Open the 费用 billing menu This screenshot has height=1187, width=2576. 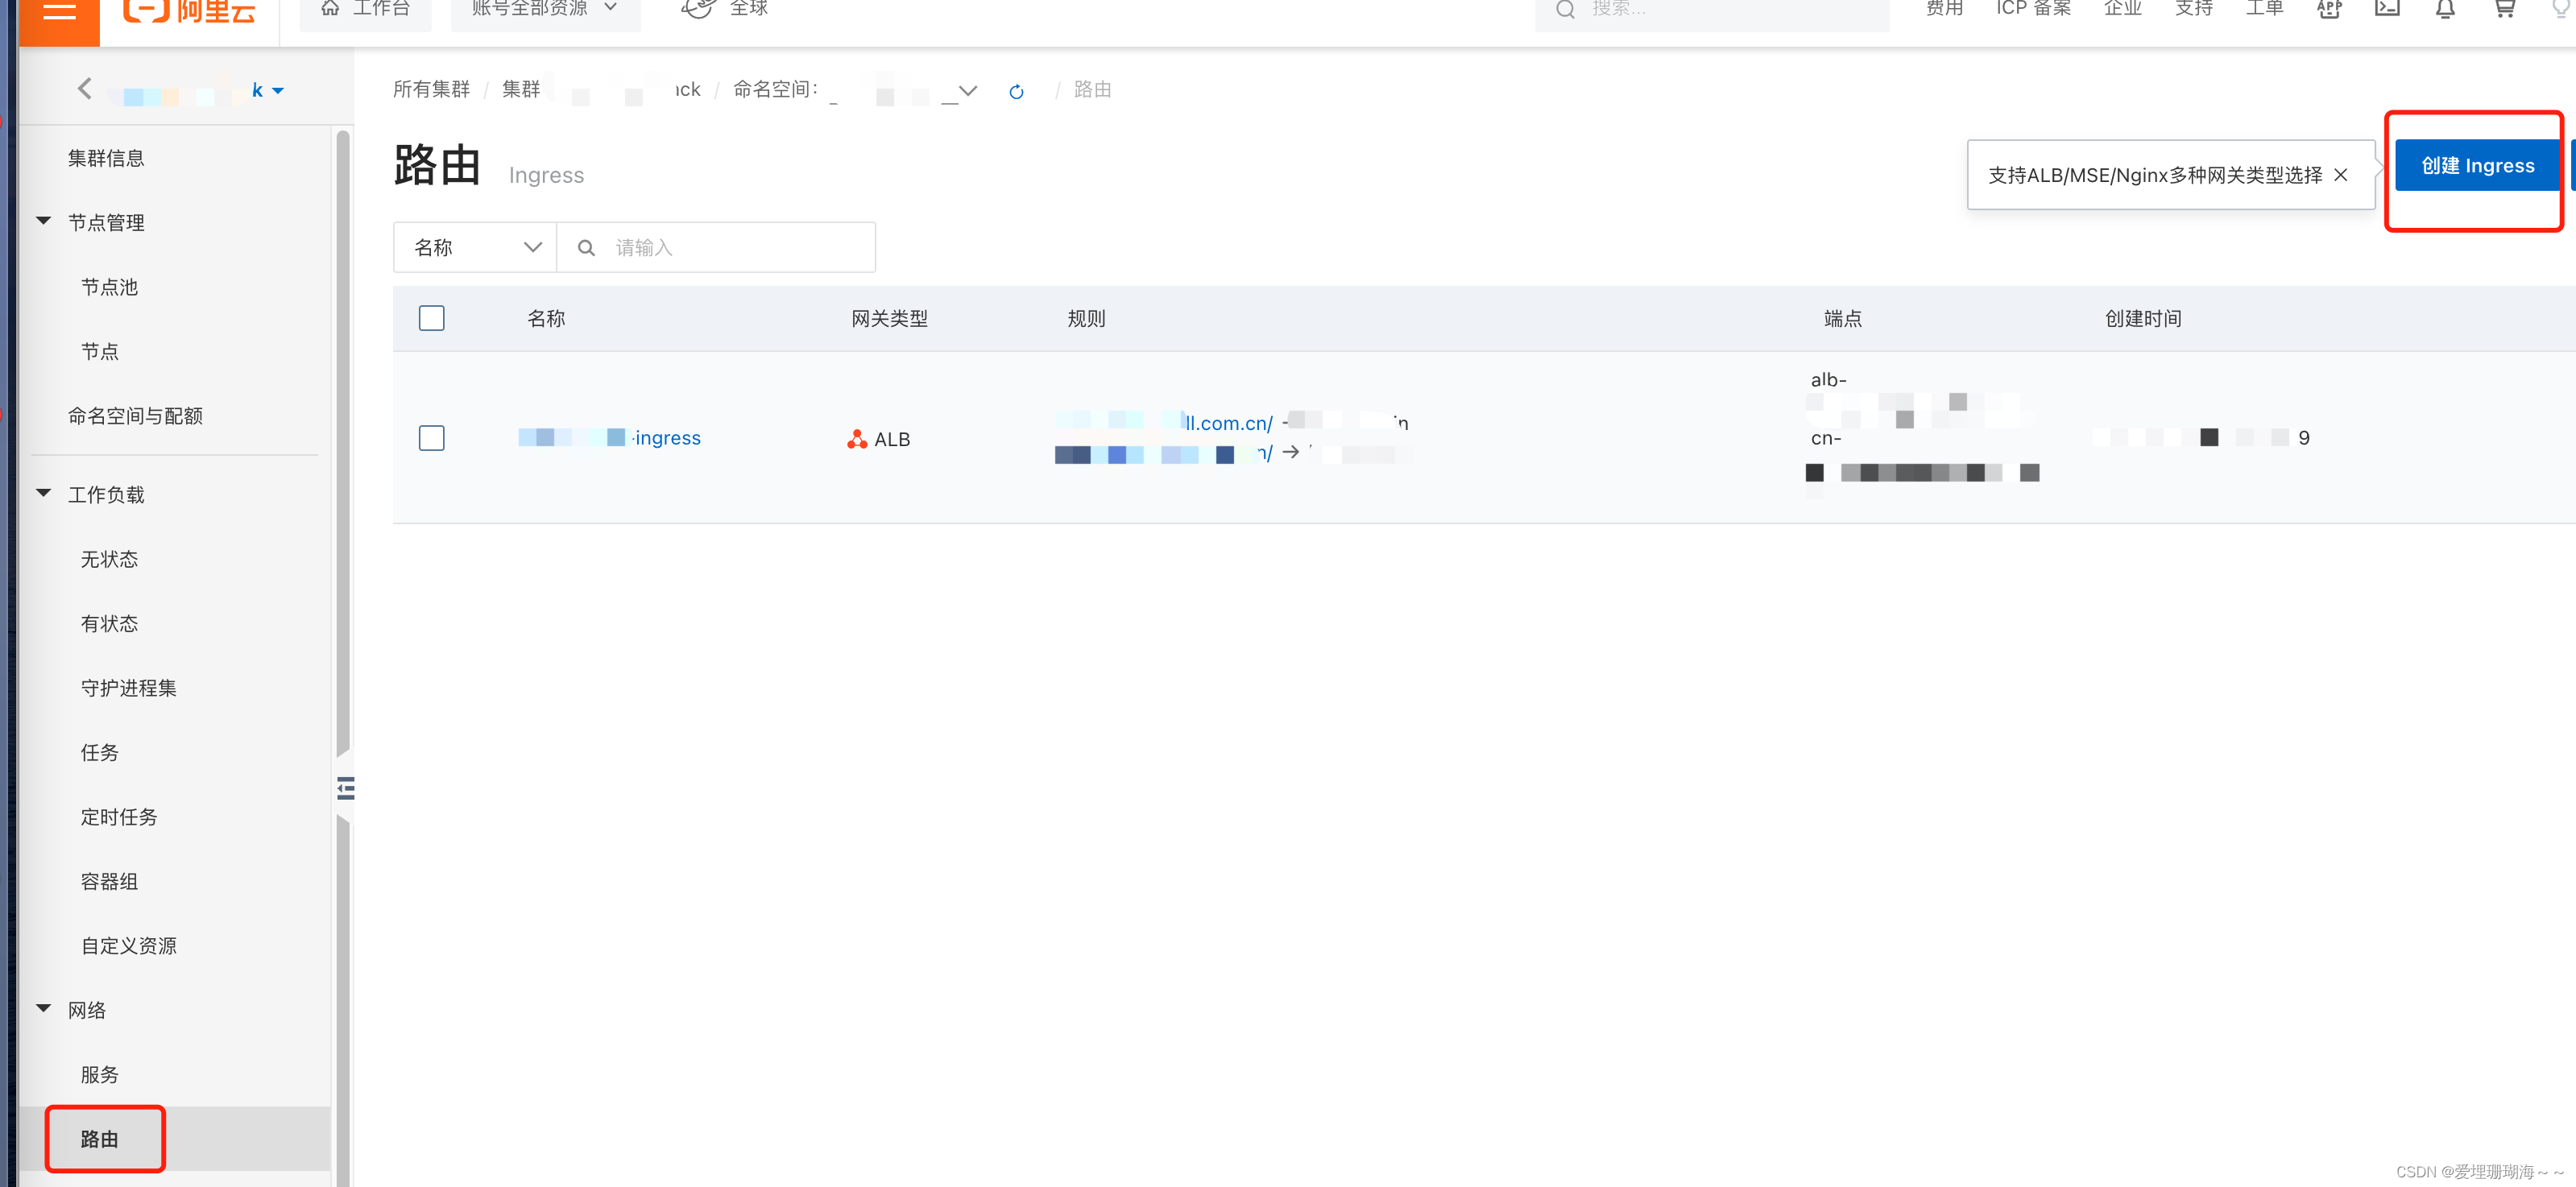coord(1944,10)
